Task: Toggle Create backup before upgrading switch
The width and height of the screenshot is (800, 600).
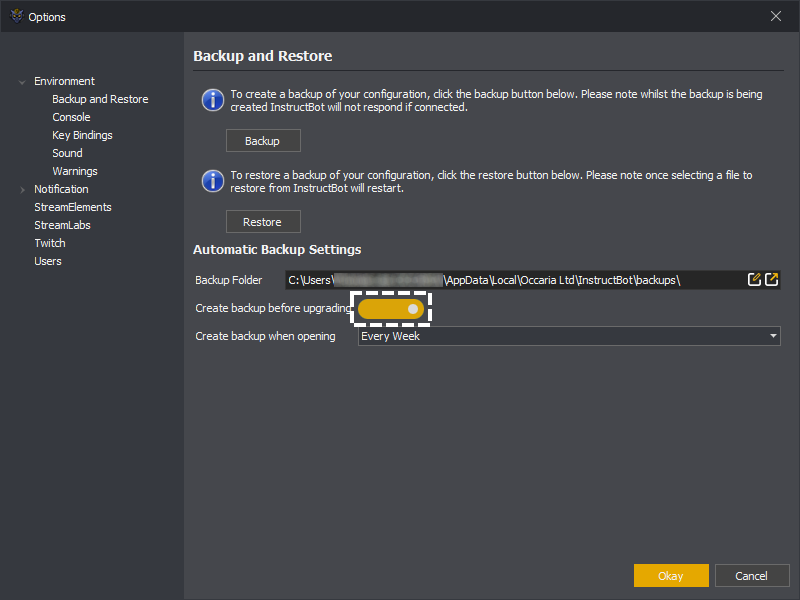Action: pos(391,309)
